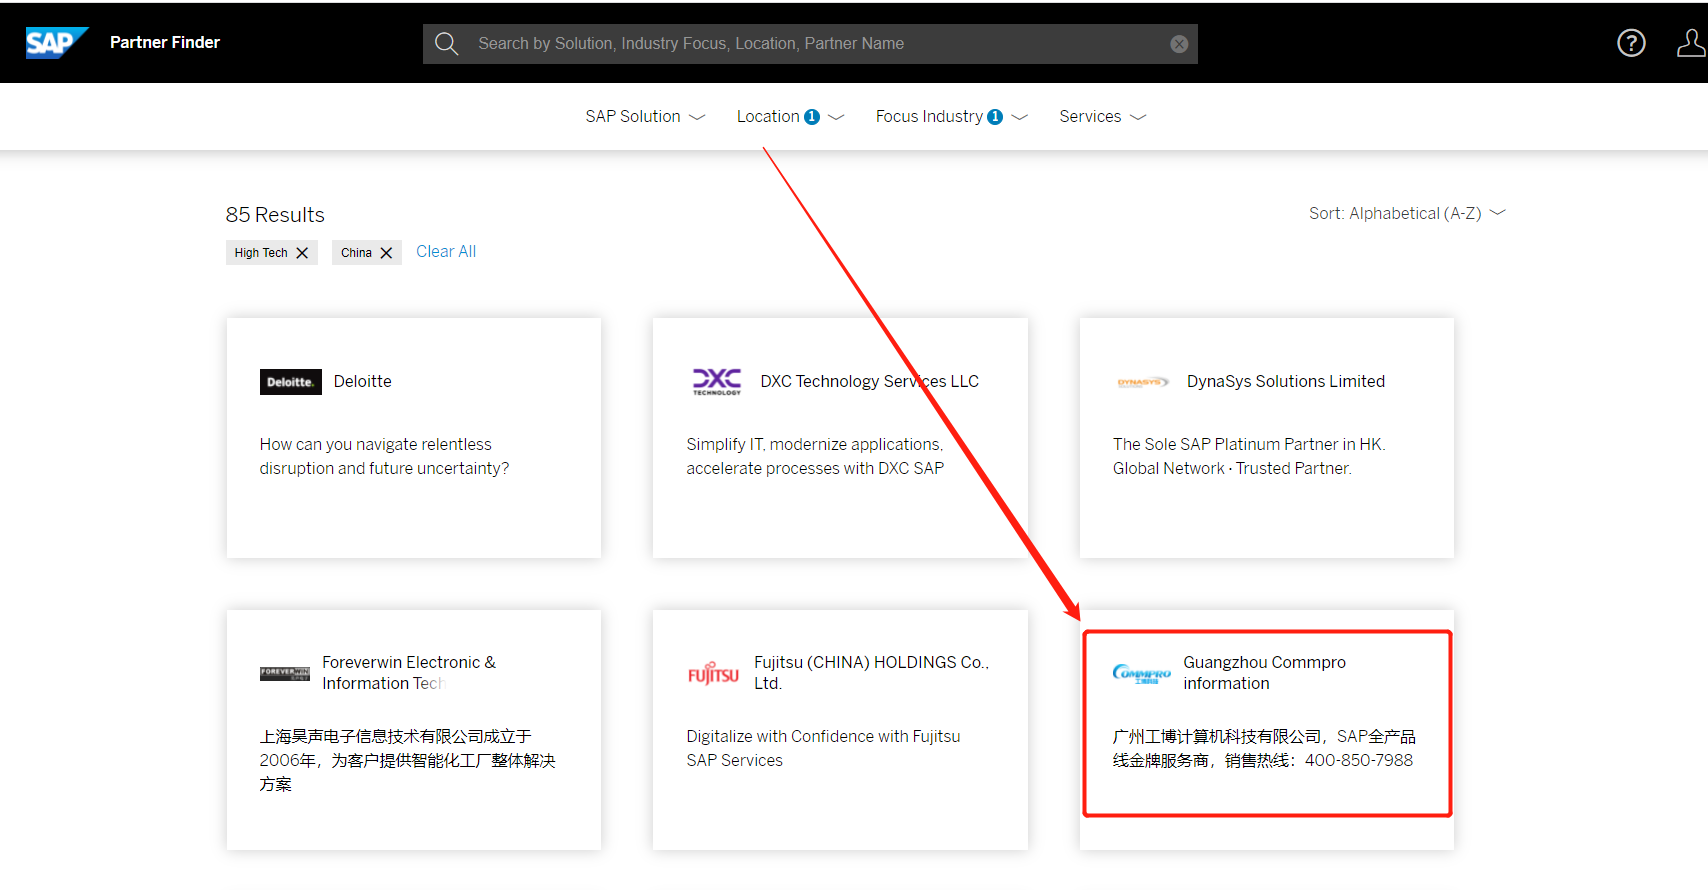
Task: Click the search magnifier icon
Action: [446, 44]
